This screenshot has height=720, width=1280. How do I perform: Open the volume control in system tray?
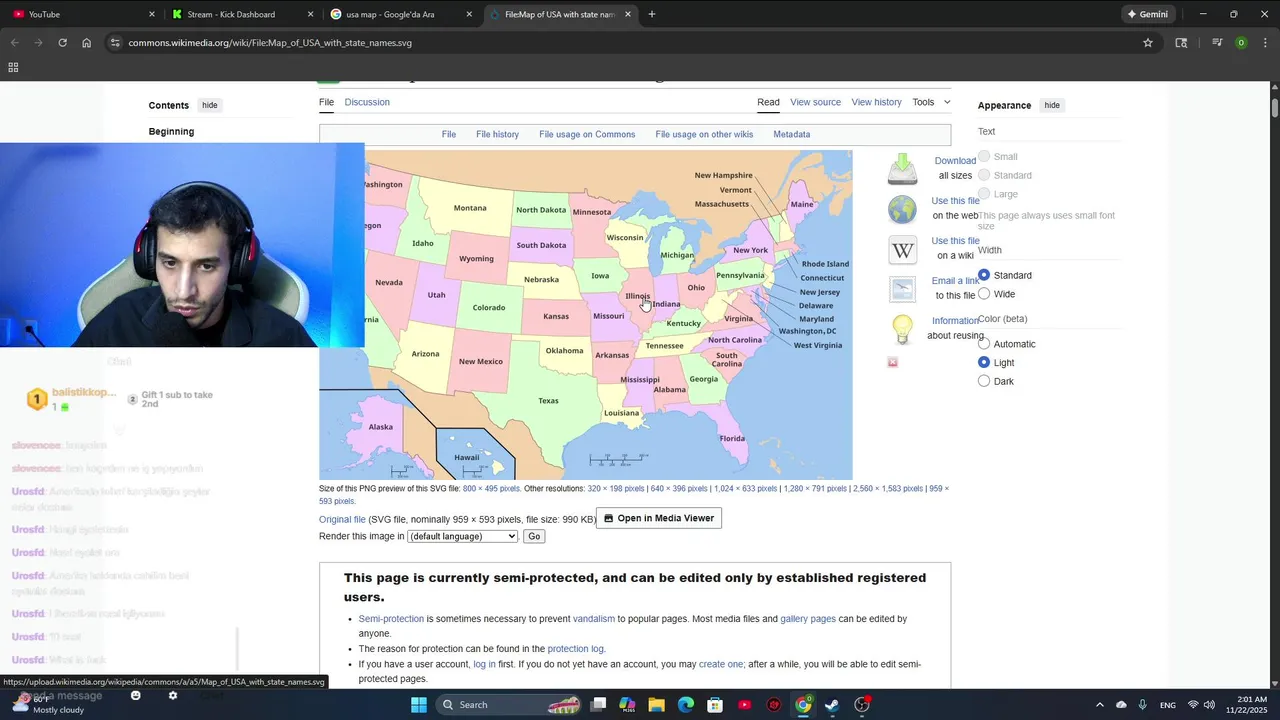1210,705
